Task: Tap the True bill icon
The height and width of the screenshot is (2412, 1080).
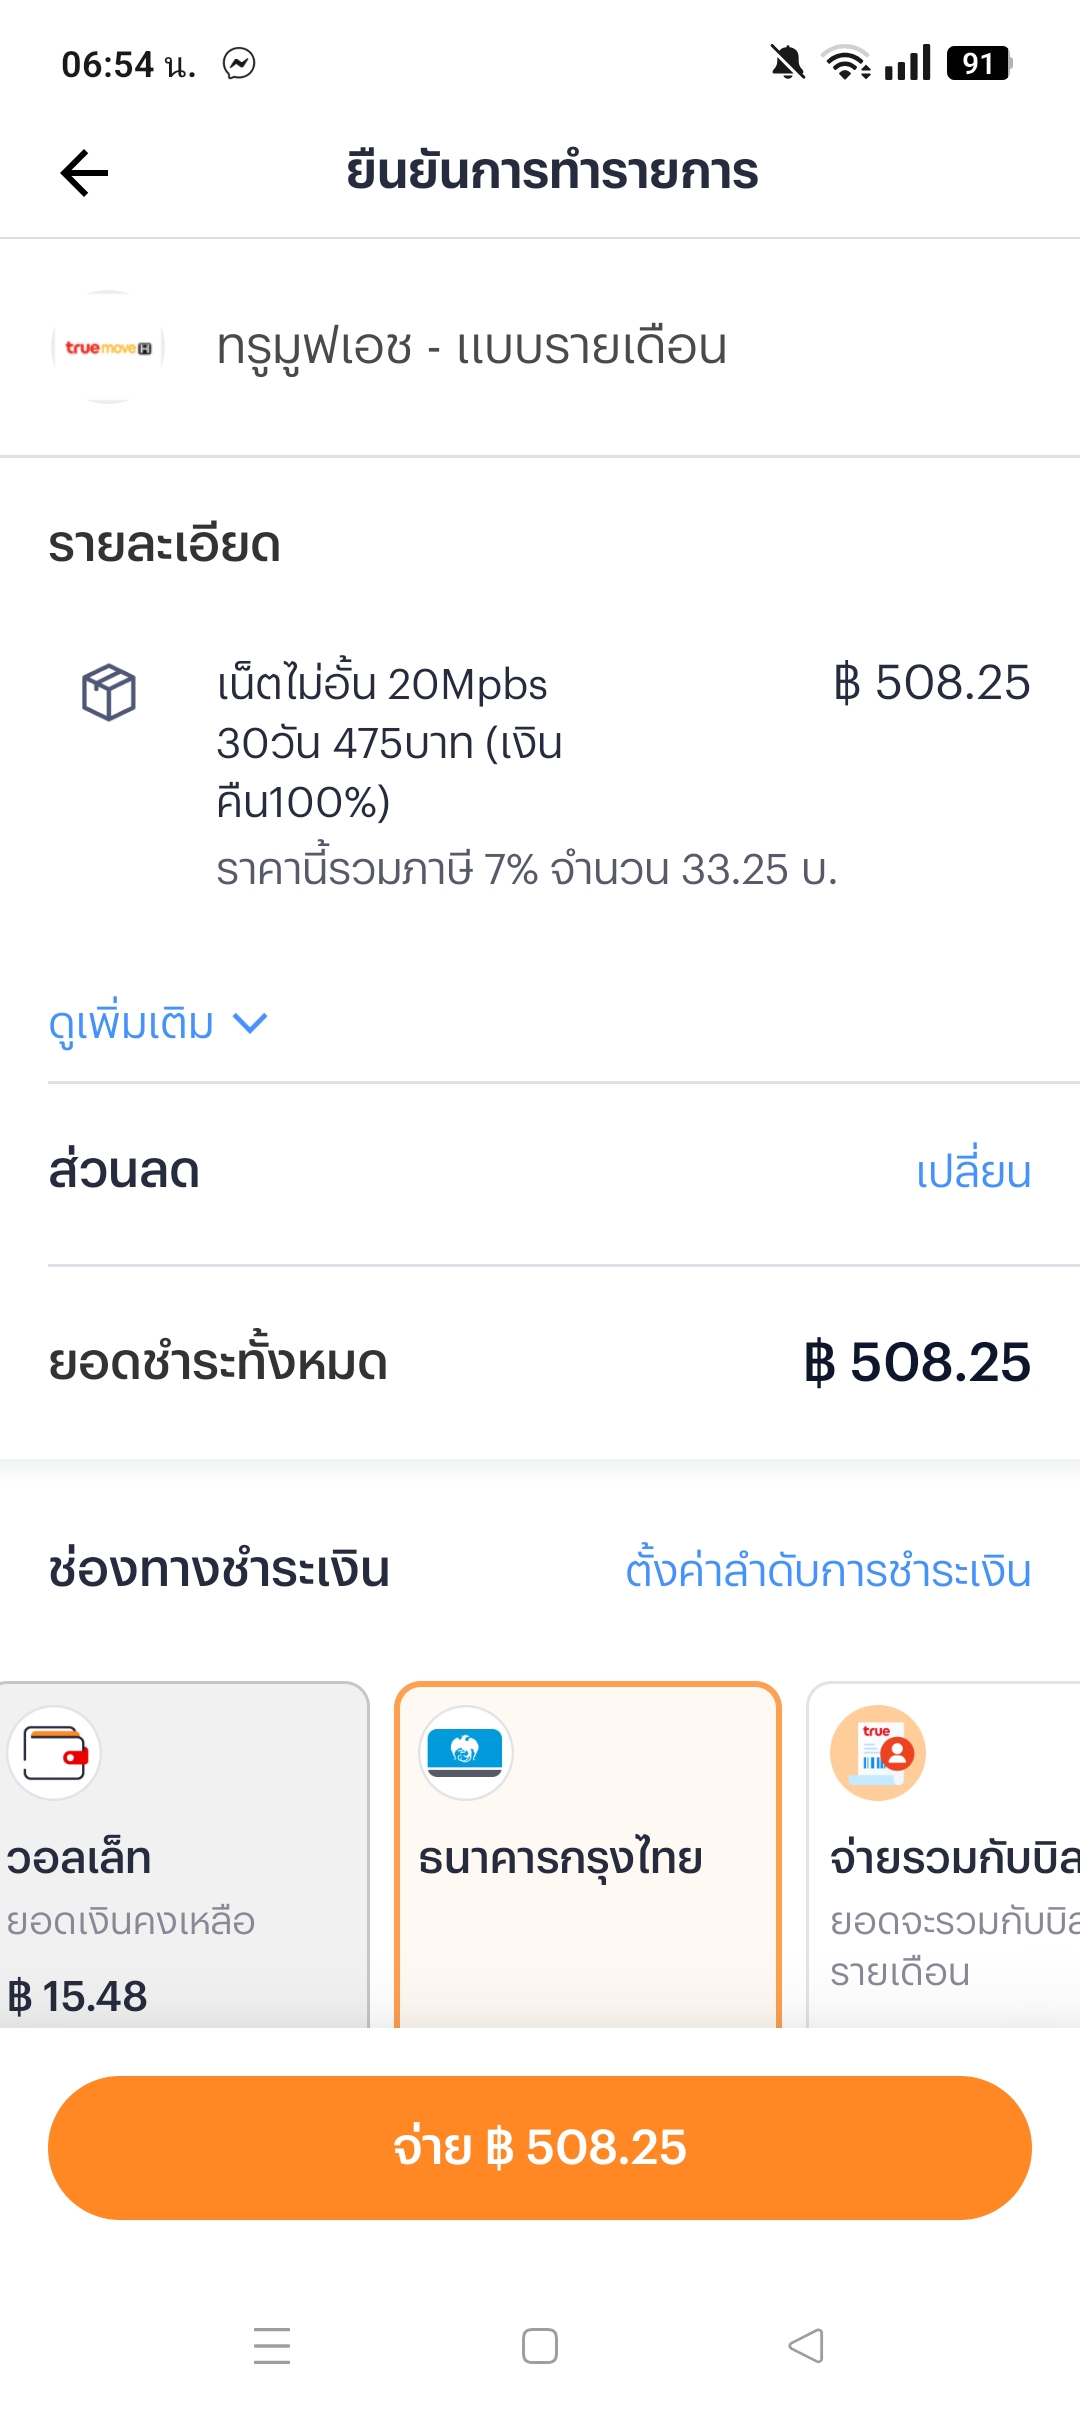Action: 877,1752
